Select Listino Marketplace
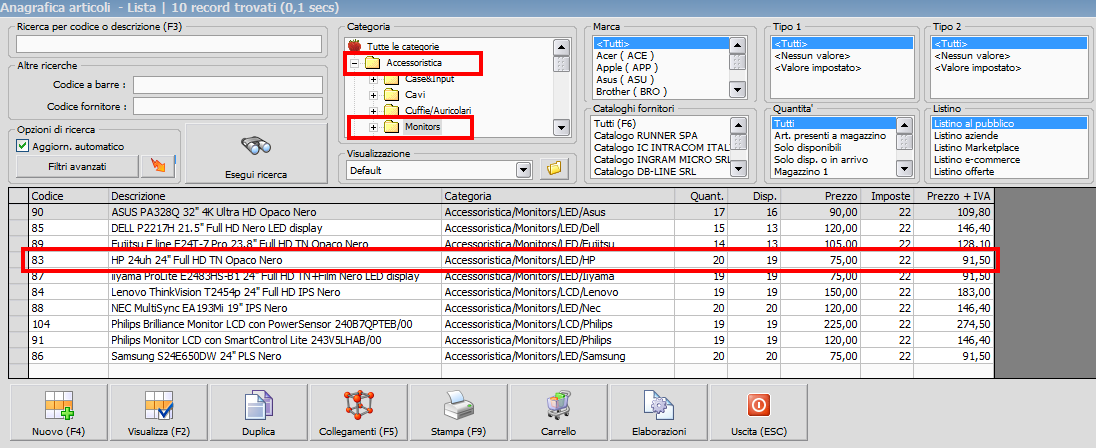 click(976, 147)
